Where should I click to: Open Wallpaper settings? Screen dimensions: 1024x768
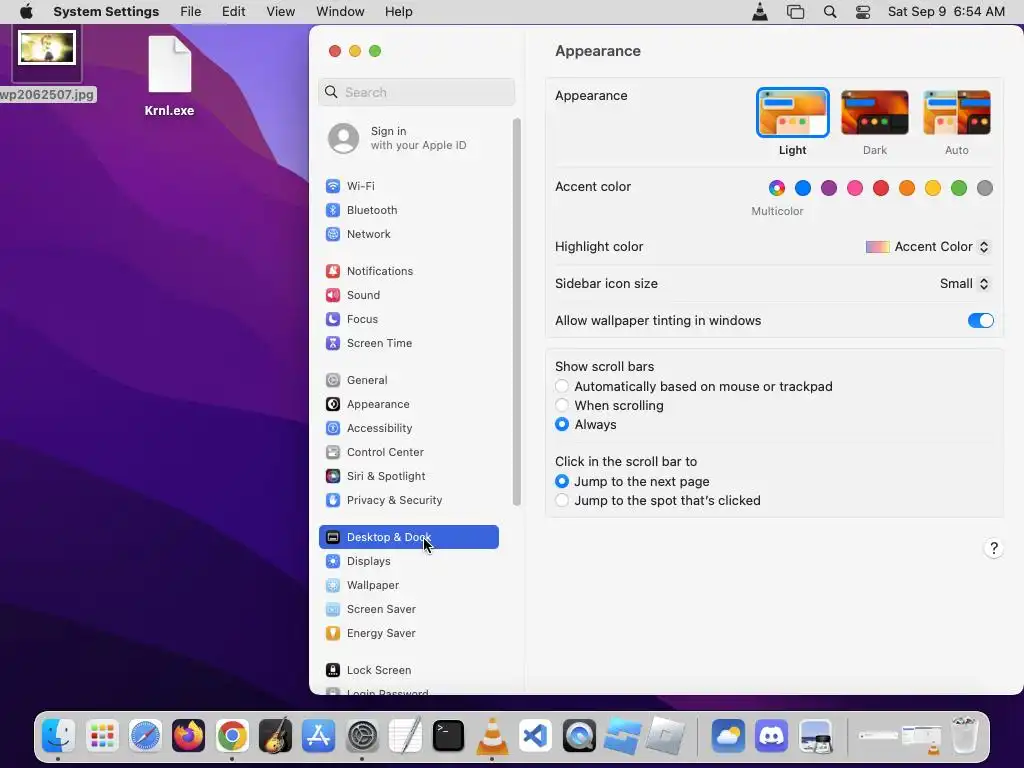(409, 586)
